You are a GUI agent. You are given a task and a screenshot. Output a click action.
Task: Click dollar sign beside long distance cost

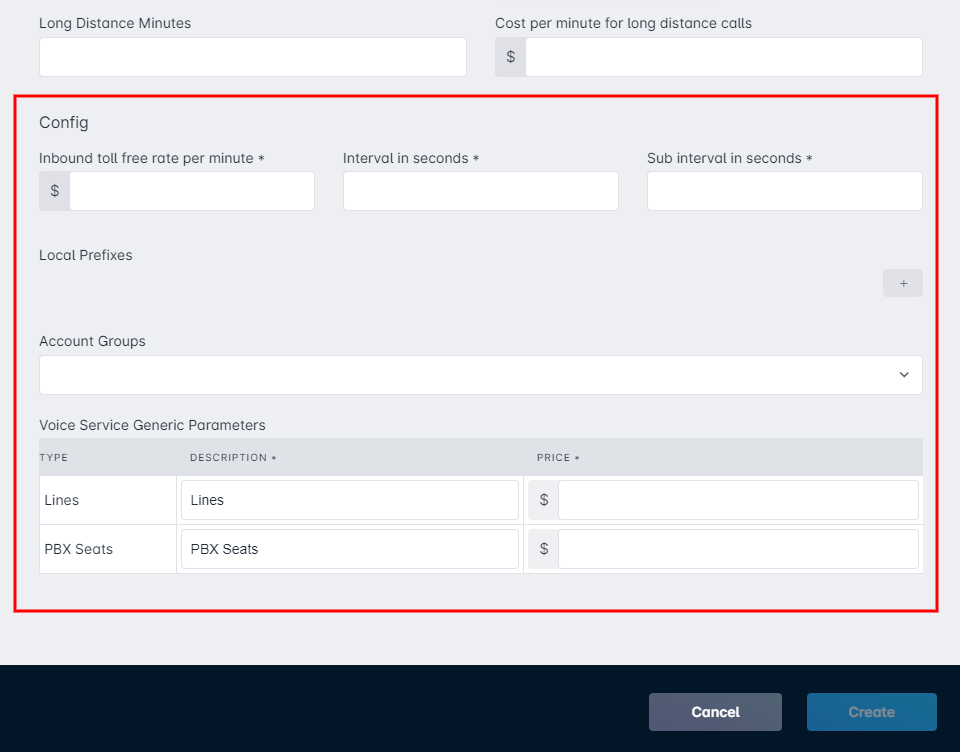click(x=511, y=57)
